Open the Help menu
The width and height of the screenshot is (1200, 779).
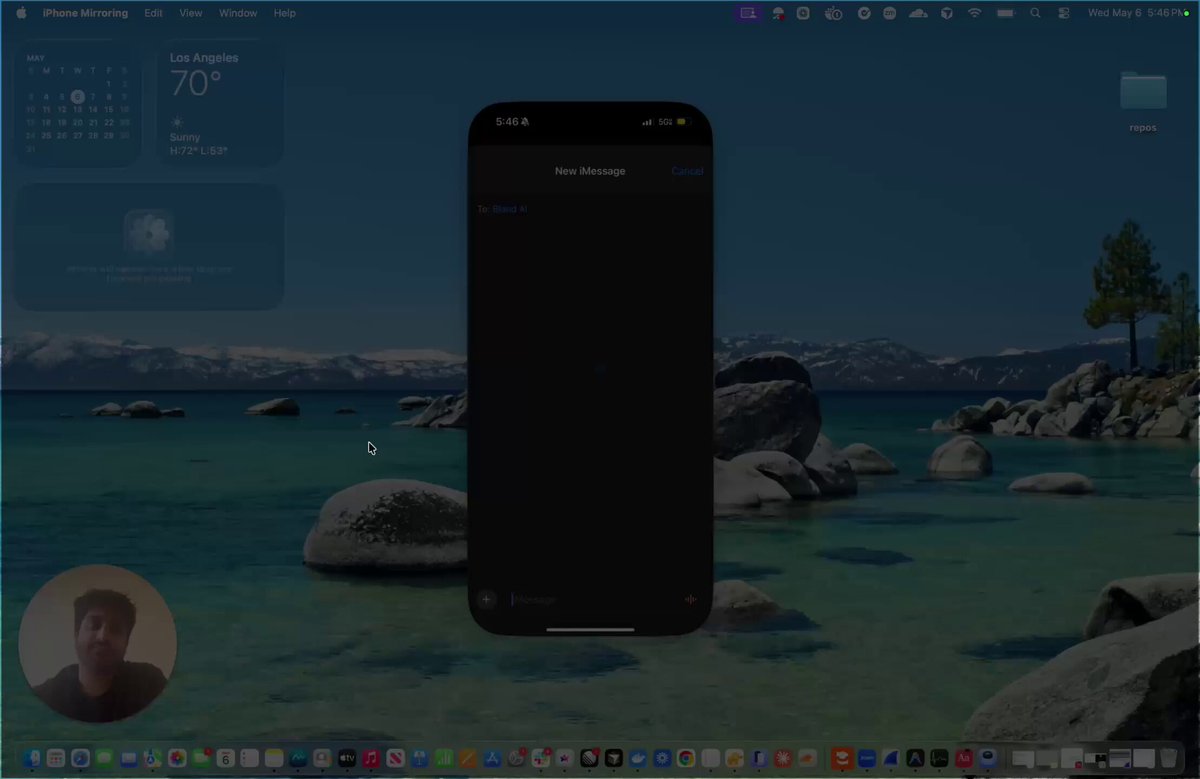tap(285, 13)
